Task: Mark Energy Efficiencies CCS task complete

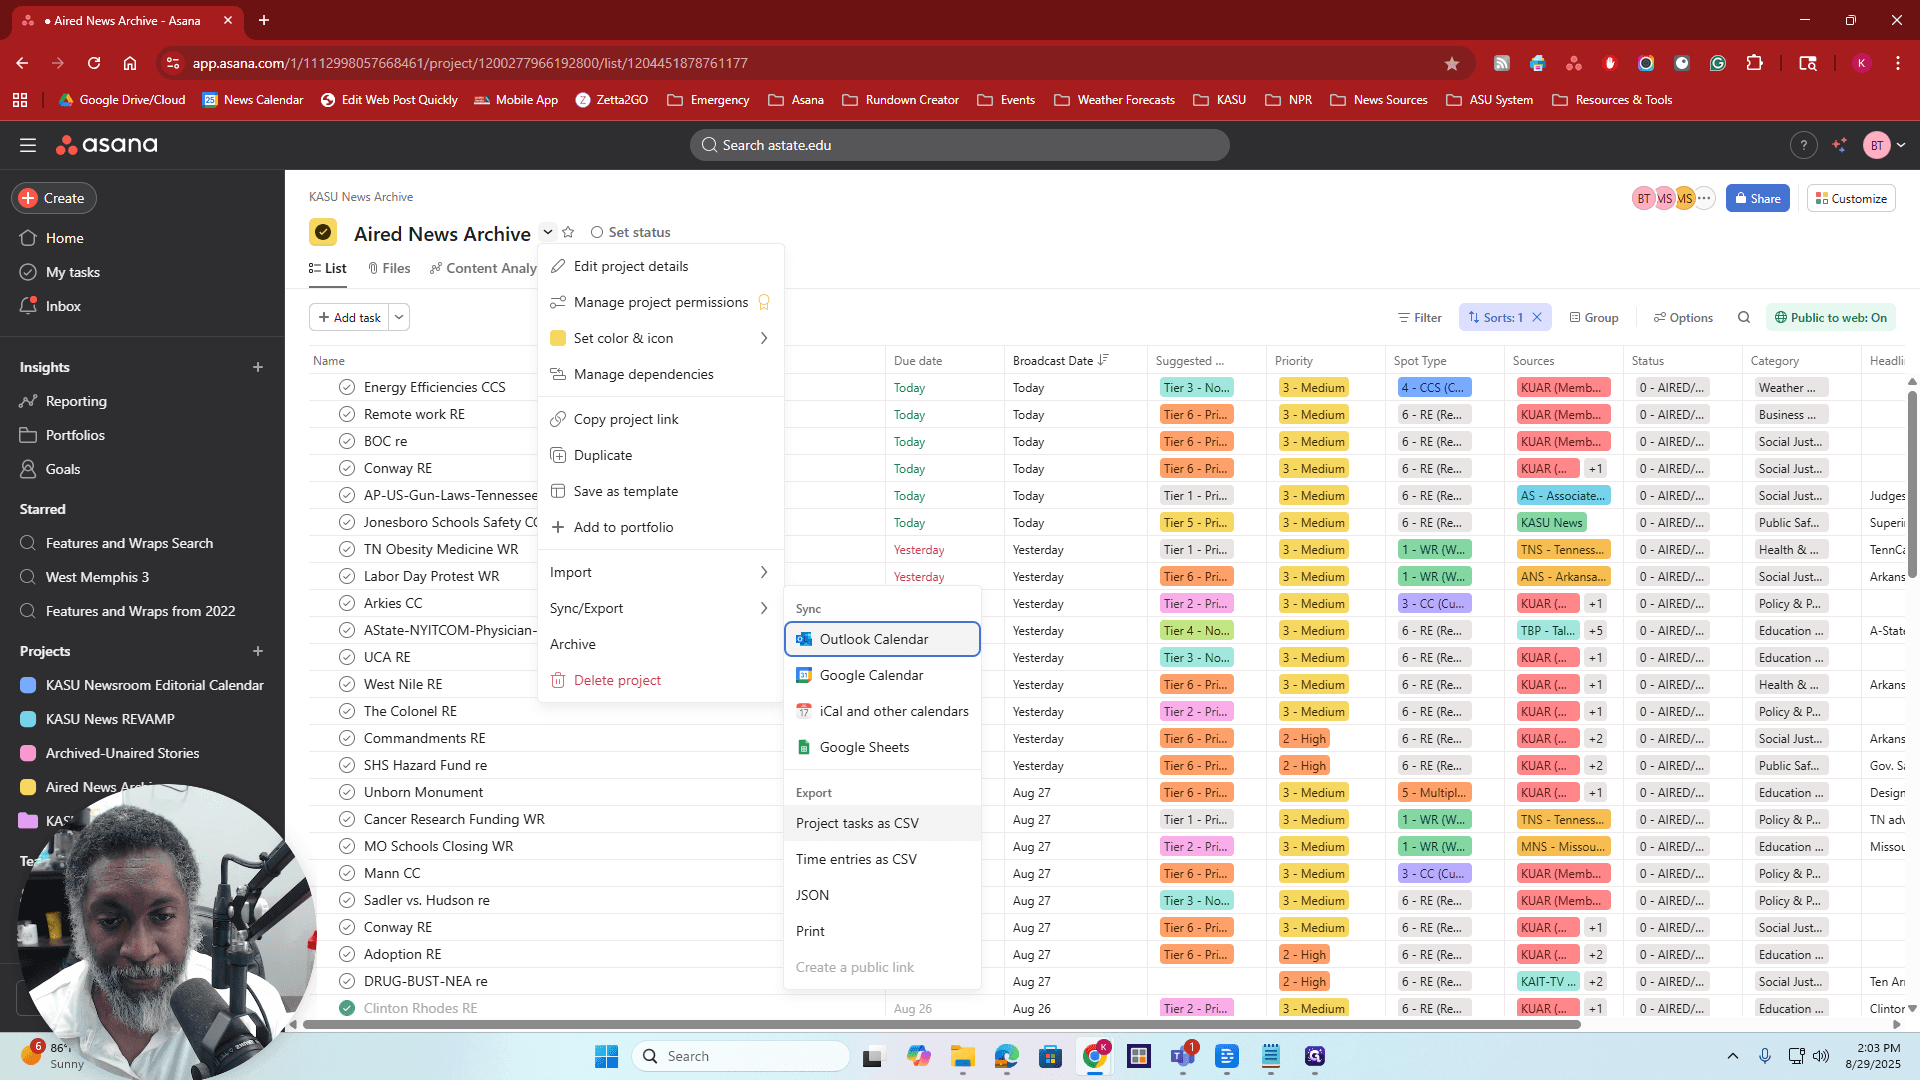Action: point(347,387)
